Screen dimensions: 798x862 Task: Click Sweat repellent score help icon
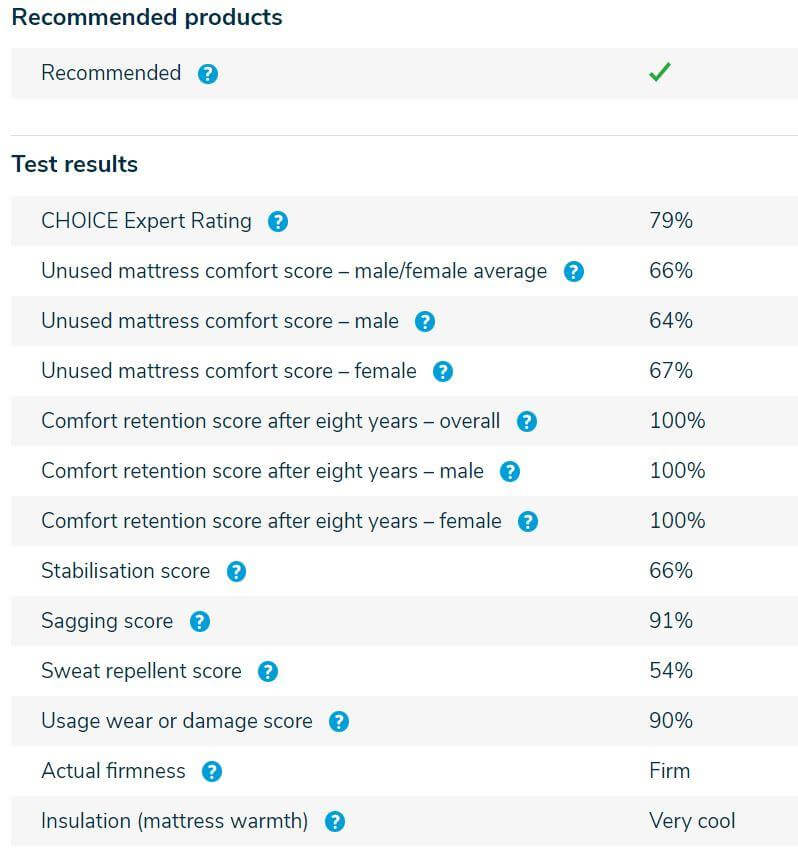pos(268,672)
